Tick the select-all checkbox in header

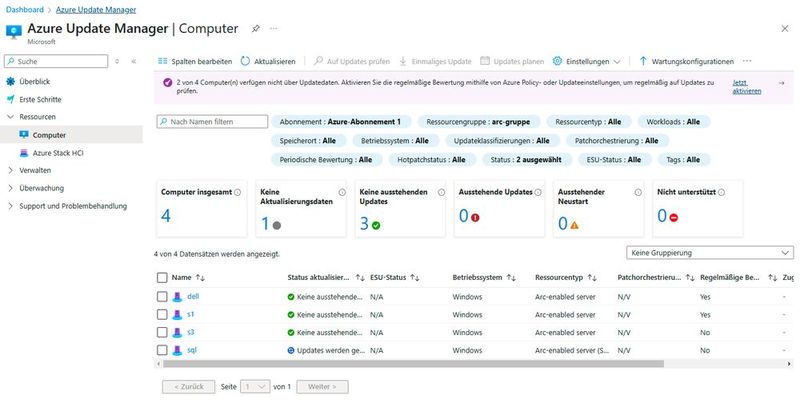162,278
